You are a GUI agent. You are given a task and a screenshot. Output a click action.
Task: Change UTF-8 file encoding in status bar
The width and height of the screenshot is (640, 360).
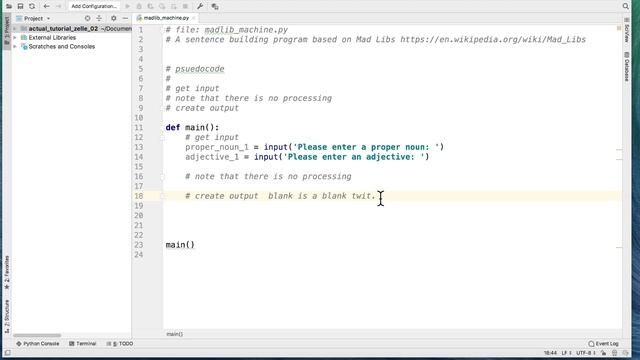click(x=586, y=353)
